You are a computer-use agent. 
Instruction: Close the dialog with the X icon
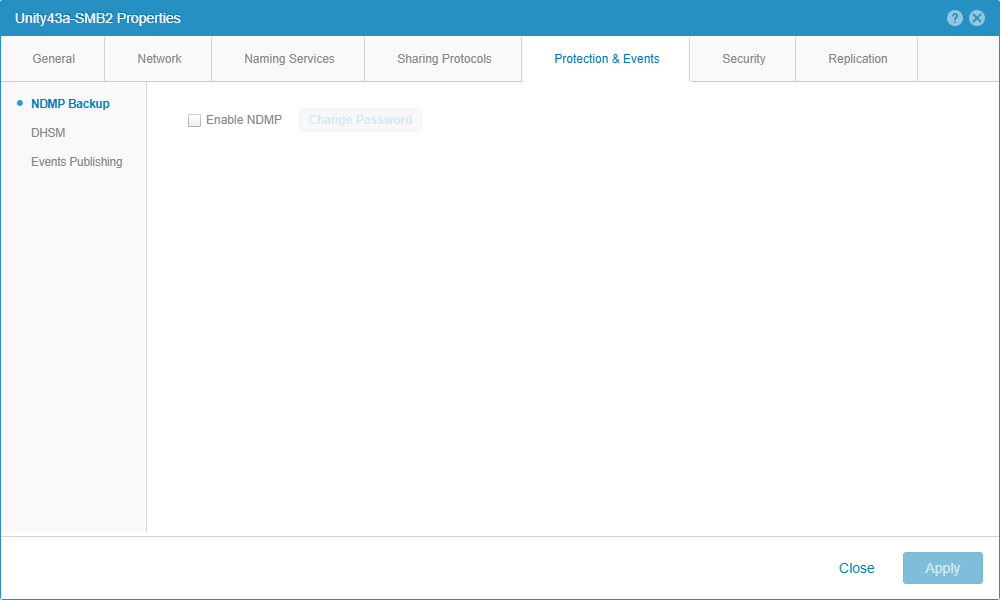977,18
